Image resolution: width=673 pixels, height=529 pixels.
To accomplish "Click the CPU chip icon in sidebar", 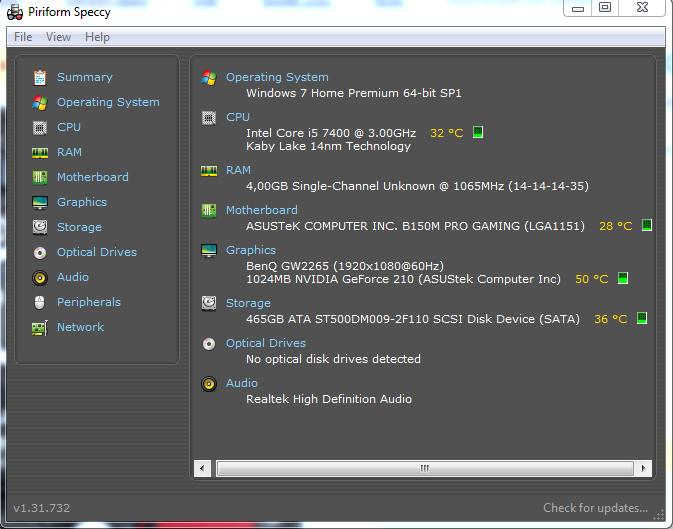I will click(x=40, y=128).
